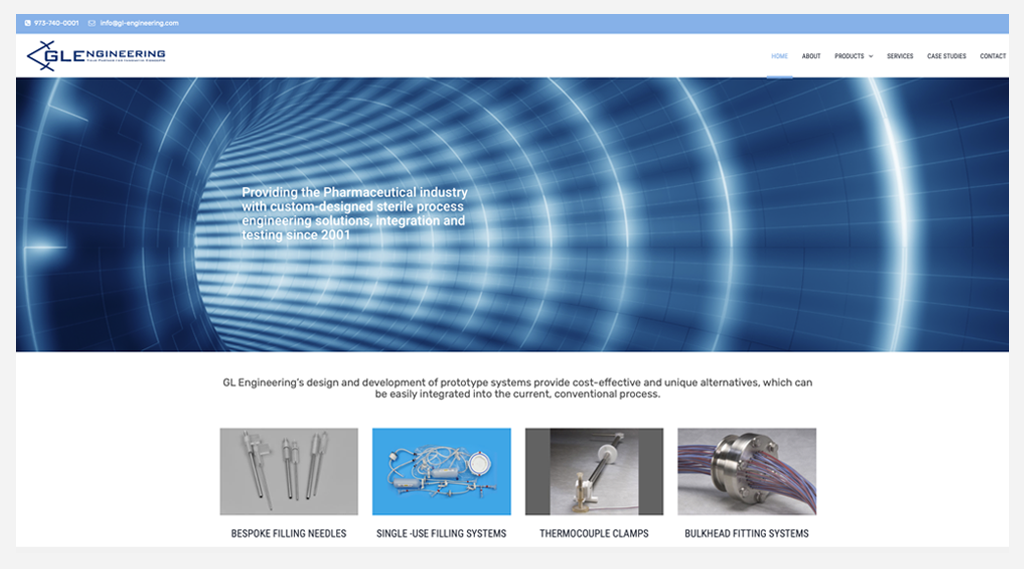Click the bulkhead fitting product thumbnail

pos(746,472)
